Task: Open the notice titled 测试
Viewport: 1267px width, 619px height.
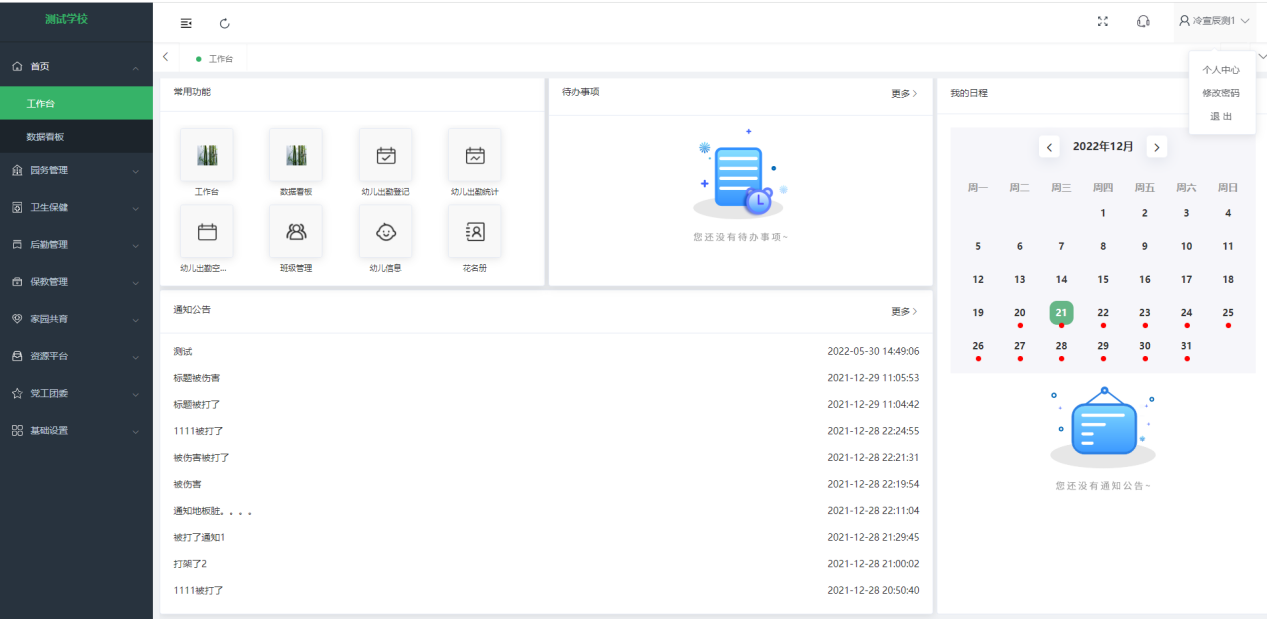Action: click(182, 352)
